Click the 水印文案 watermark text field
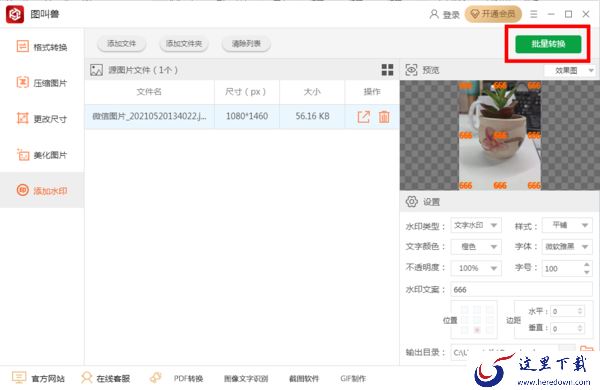The height and width of the screenshot is (390, 600). [522, 290]
